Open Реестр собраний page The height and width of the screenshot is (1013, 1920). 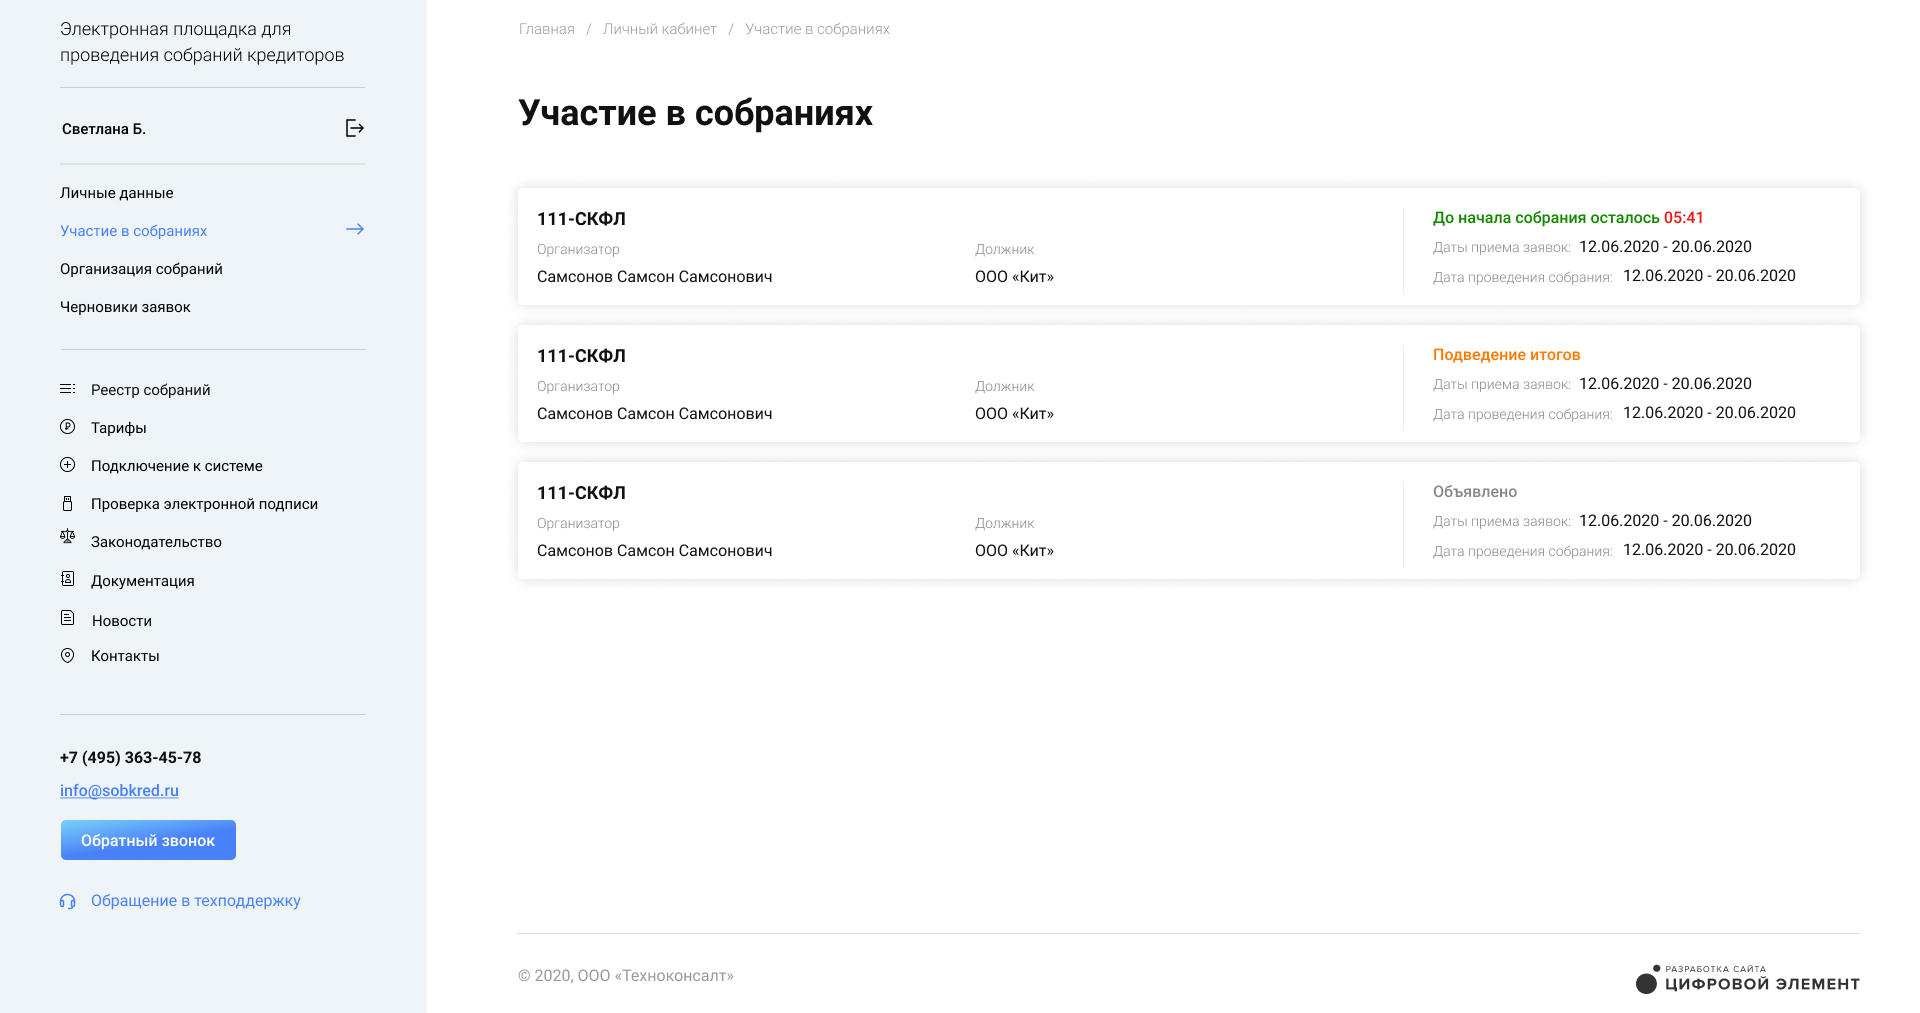pos(151,390)
